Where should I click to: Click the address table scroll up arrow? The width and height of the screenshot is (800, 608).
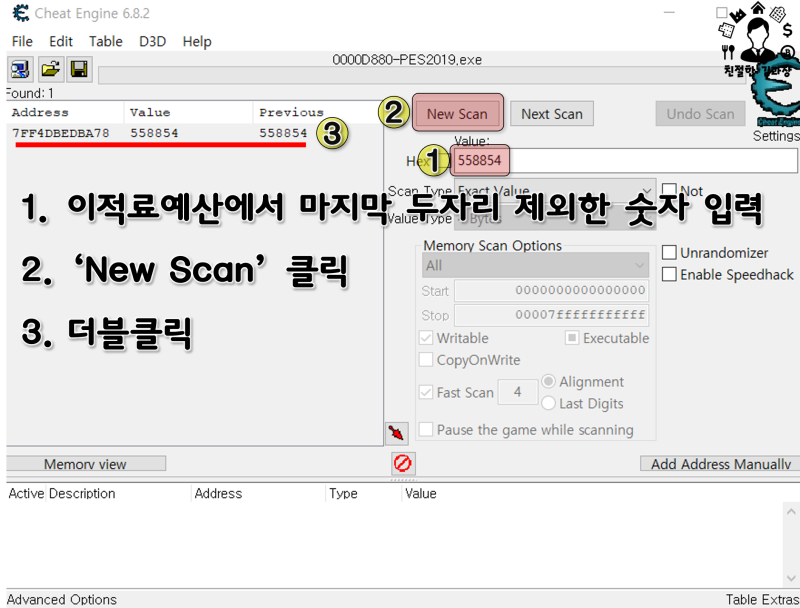791,511
